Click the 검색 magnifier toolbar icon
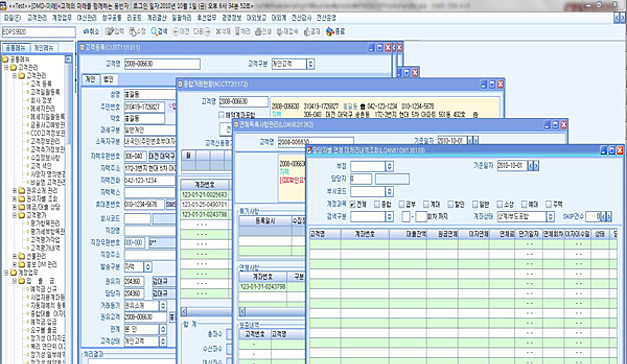 [154, 31]
